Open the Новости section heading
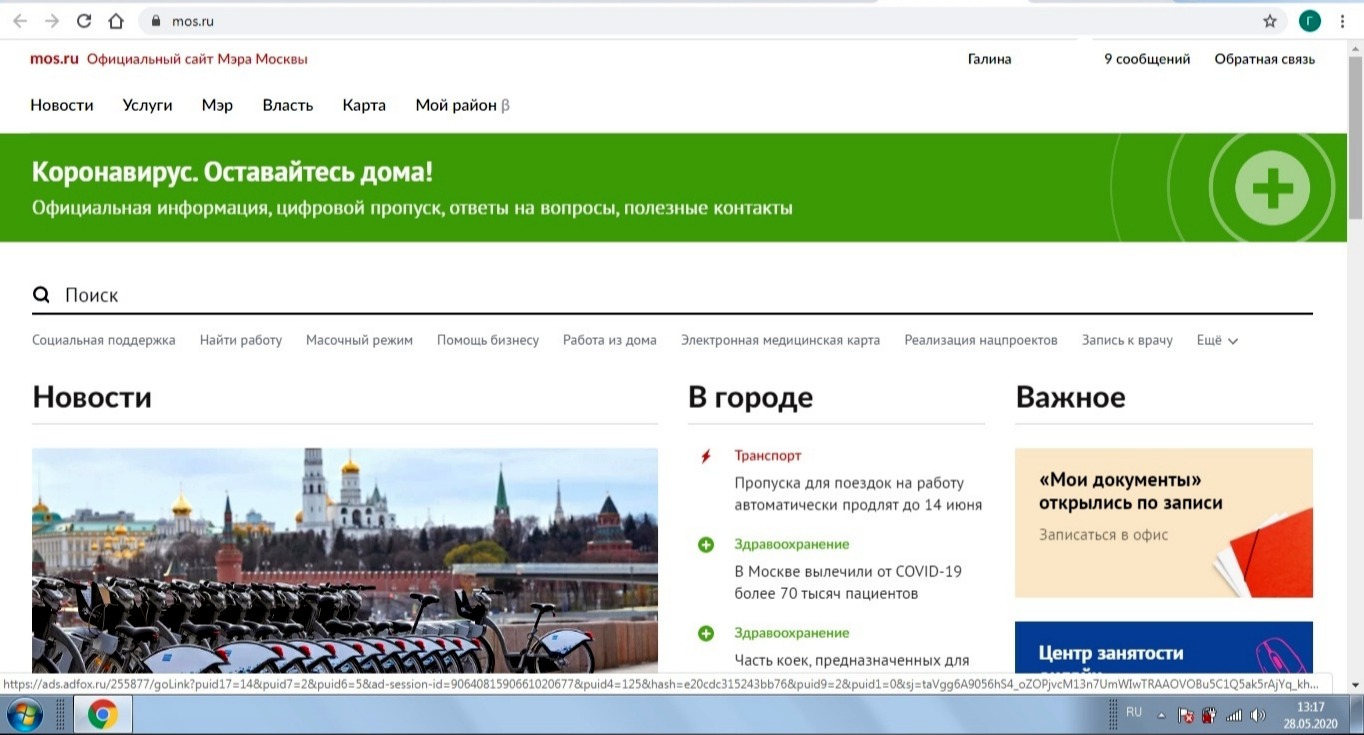 tap(92, 397)
